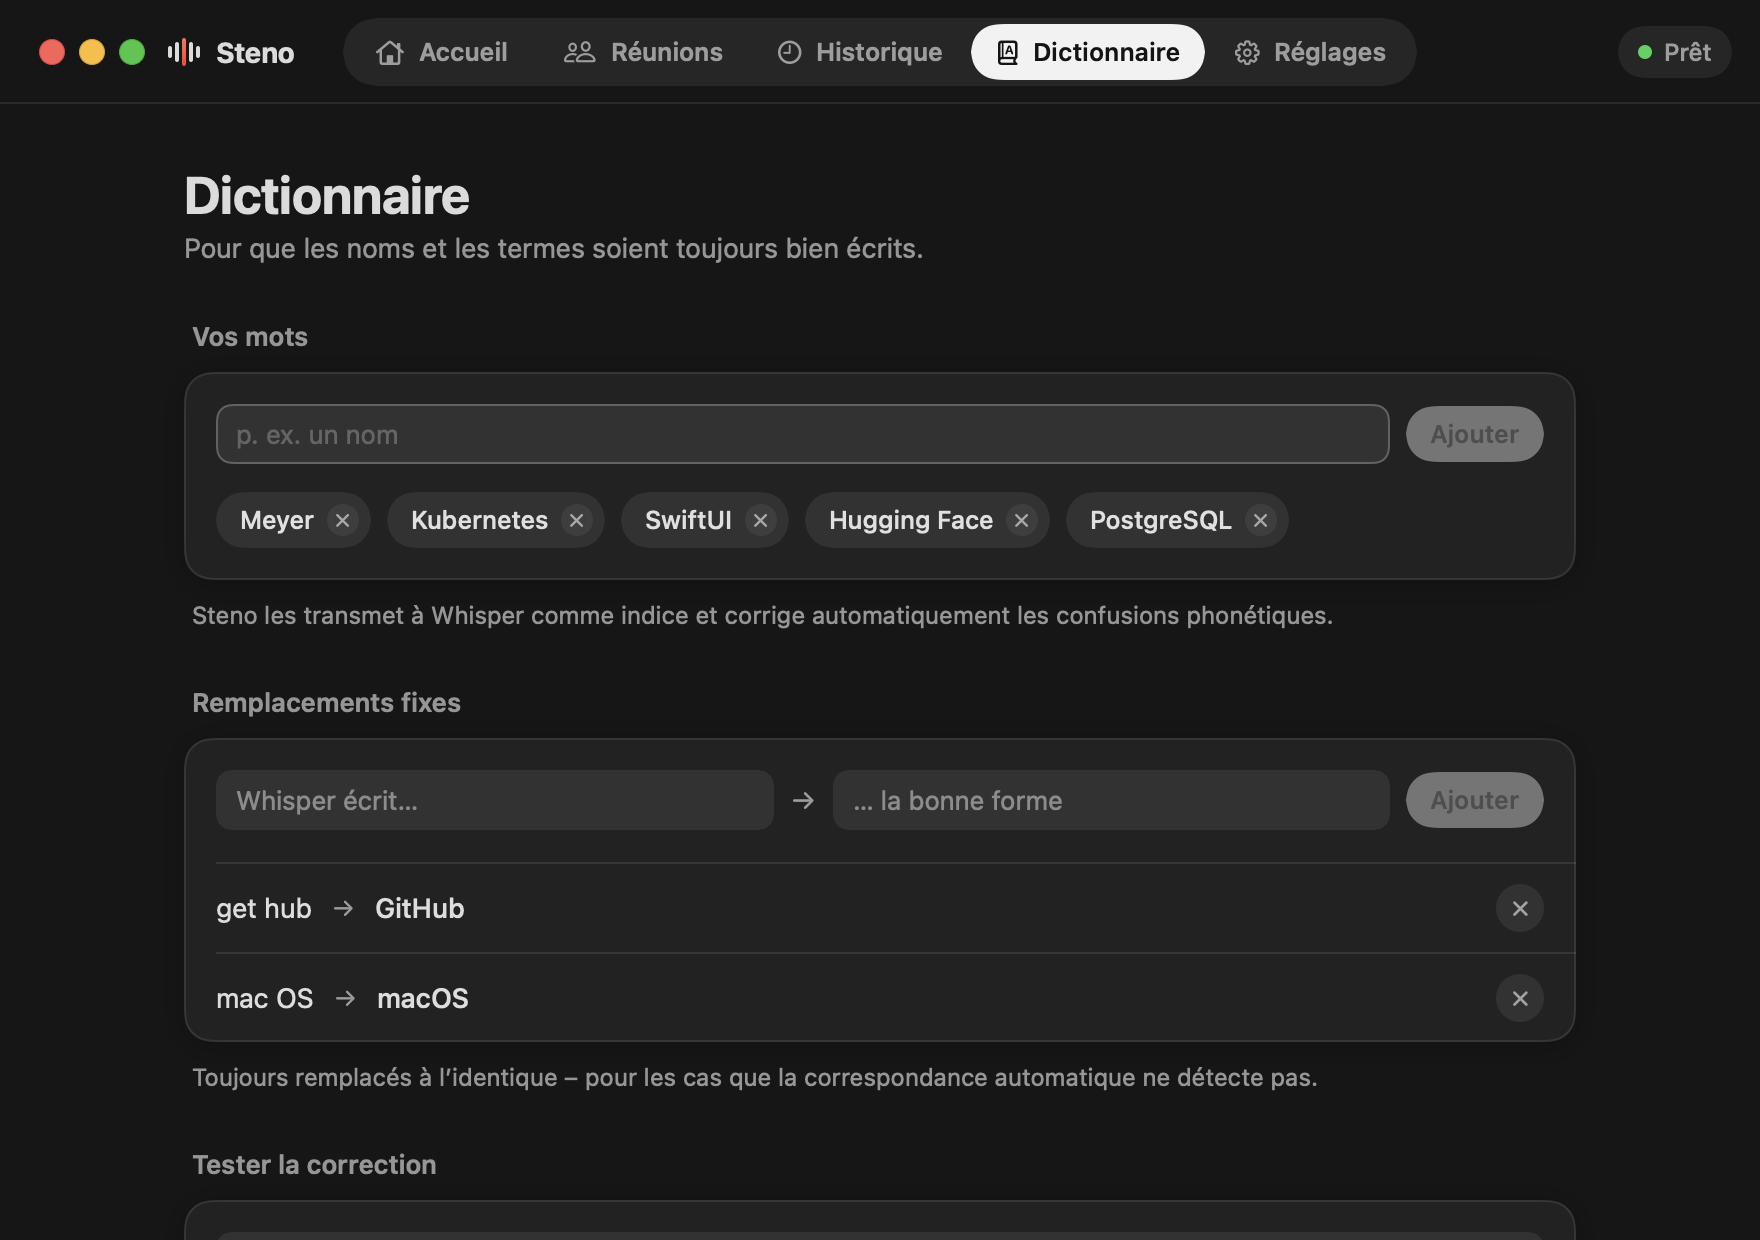Screen dimensions: 1760x1240
Task: Select the Dictionnaire tab
Action: coord(1088,52)
